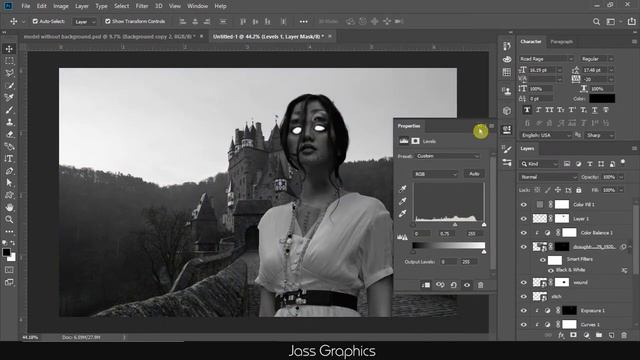Open the Kind layer filter dropdown
This screenshot has width=640, height=360.
point(540,164)
